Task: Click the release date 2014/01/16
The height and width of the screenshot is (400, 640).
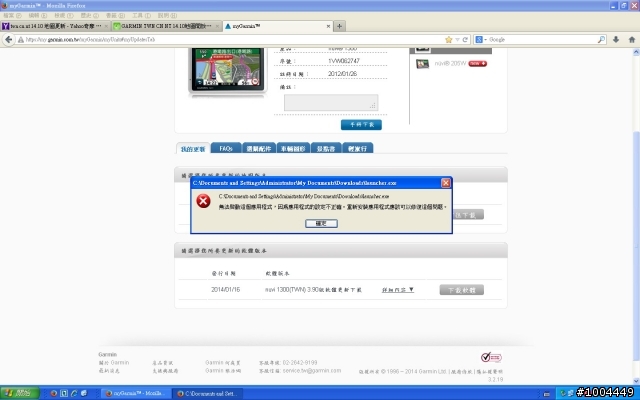Action: tap(225, 289)
